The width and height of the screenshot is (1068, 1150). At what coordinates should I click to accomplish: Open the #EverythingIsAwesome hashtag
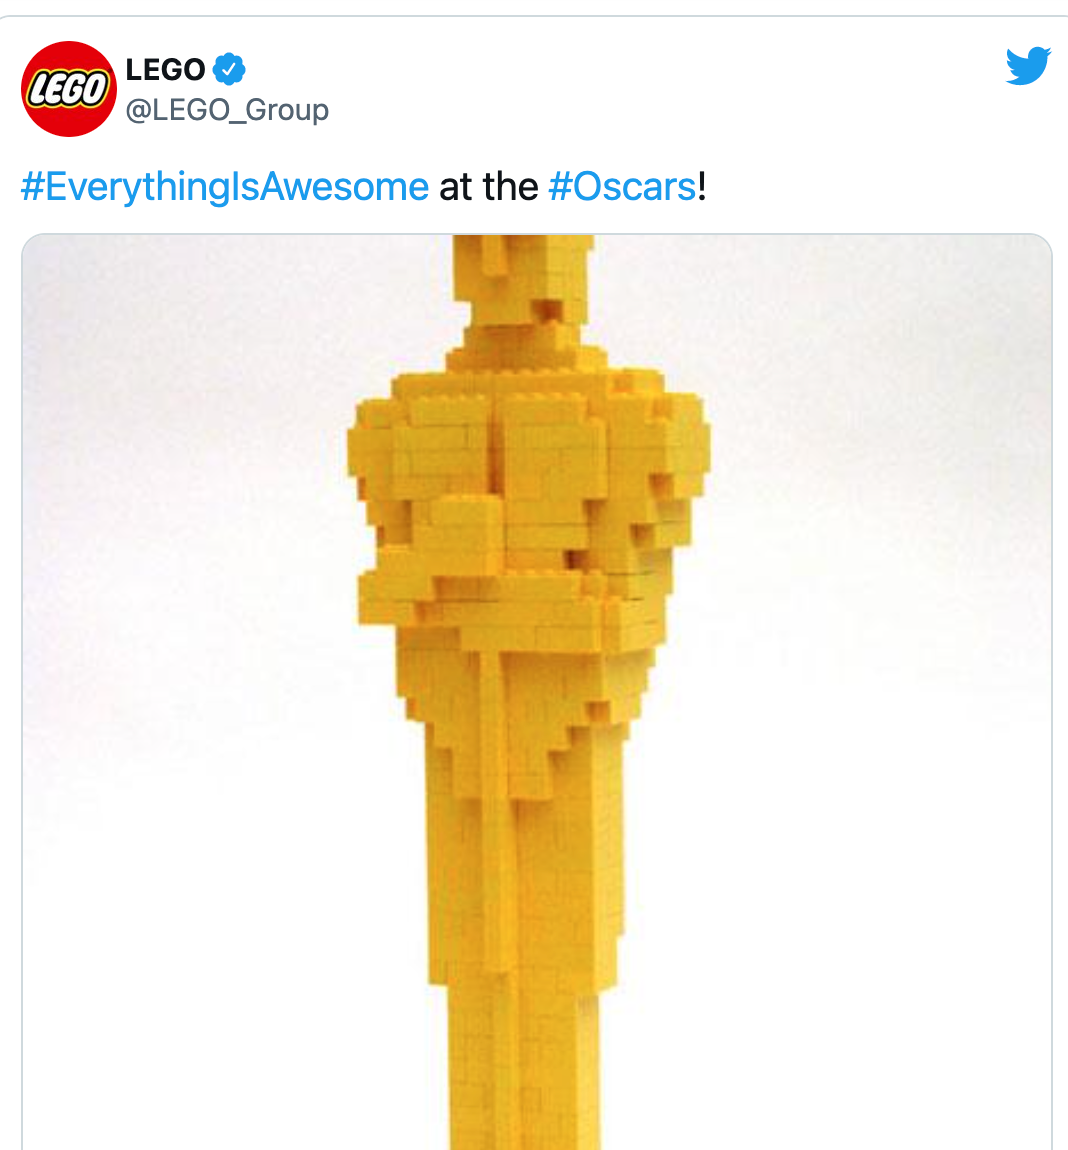coord(224,186)
